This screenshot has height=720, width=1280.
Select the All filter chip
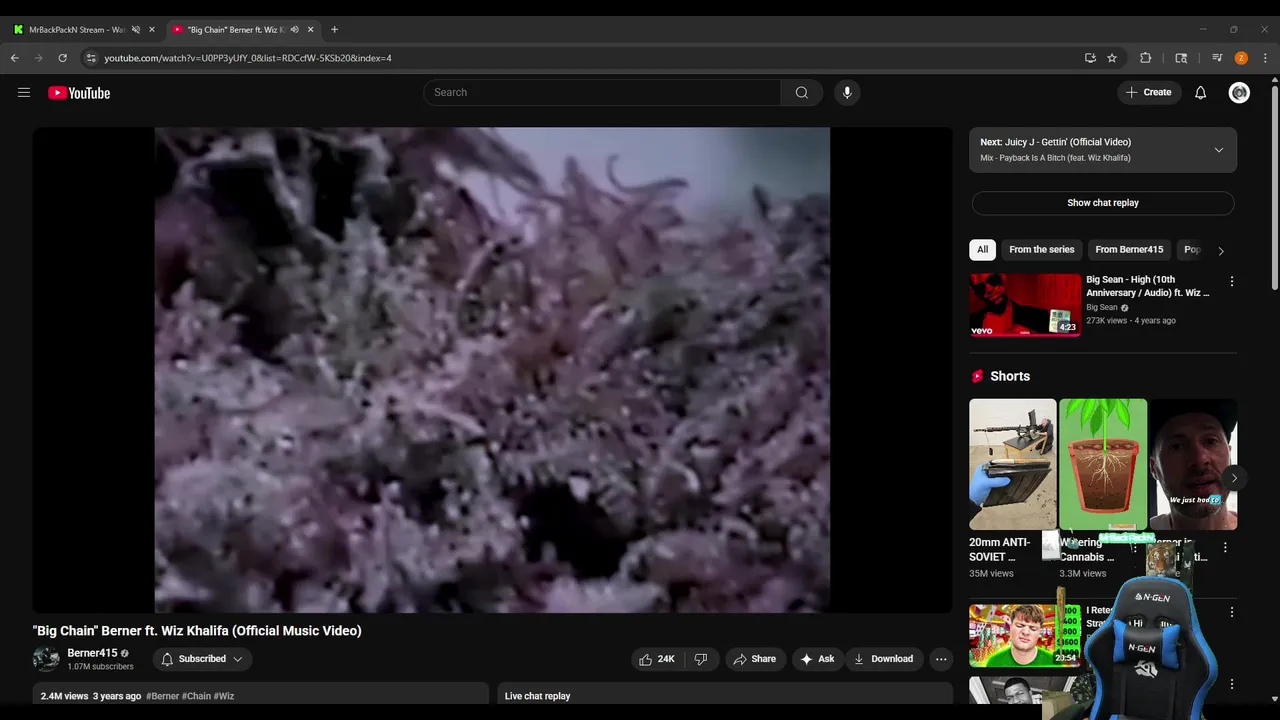tap(982, 250)
